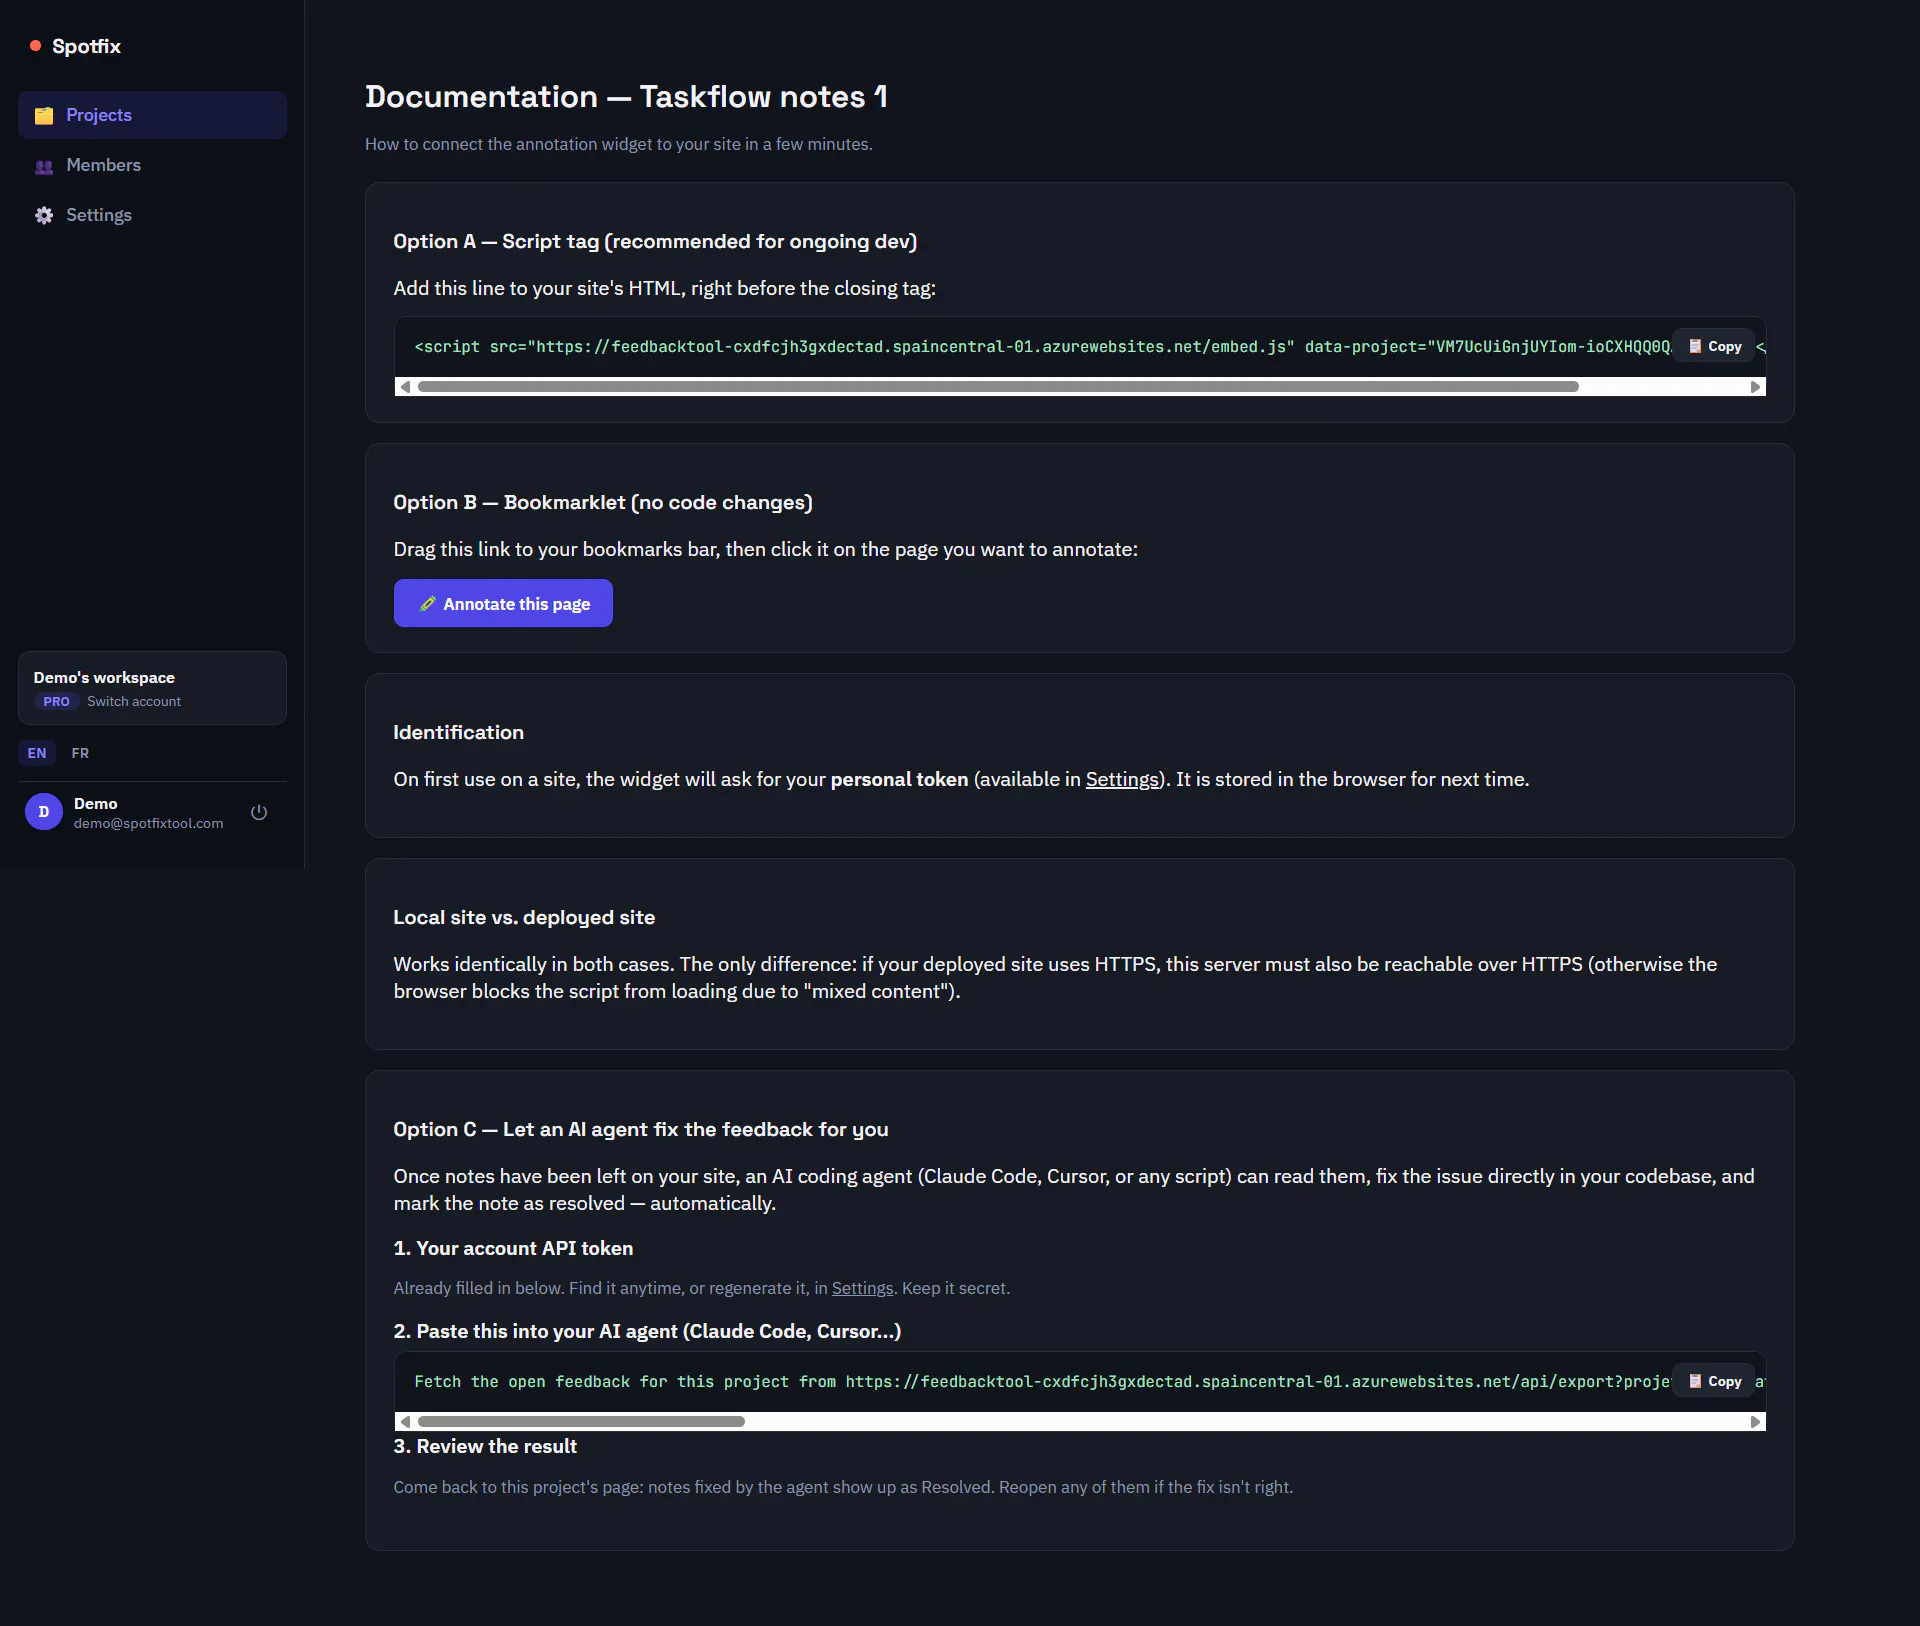Open Settings link under API token step
This screenshot has width=1920, height=1626.
[x=862, y=1288]
